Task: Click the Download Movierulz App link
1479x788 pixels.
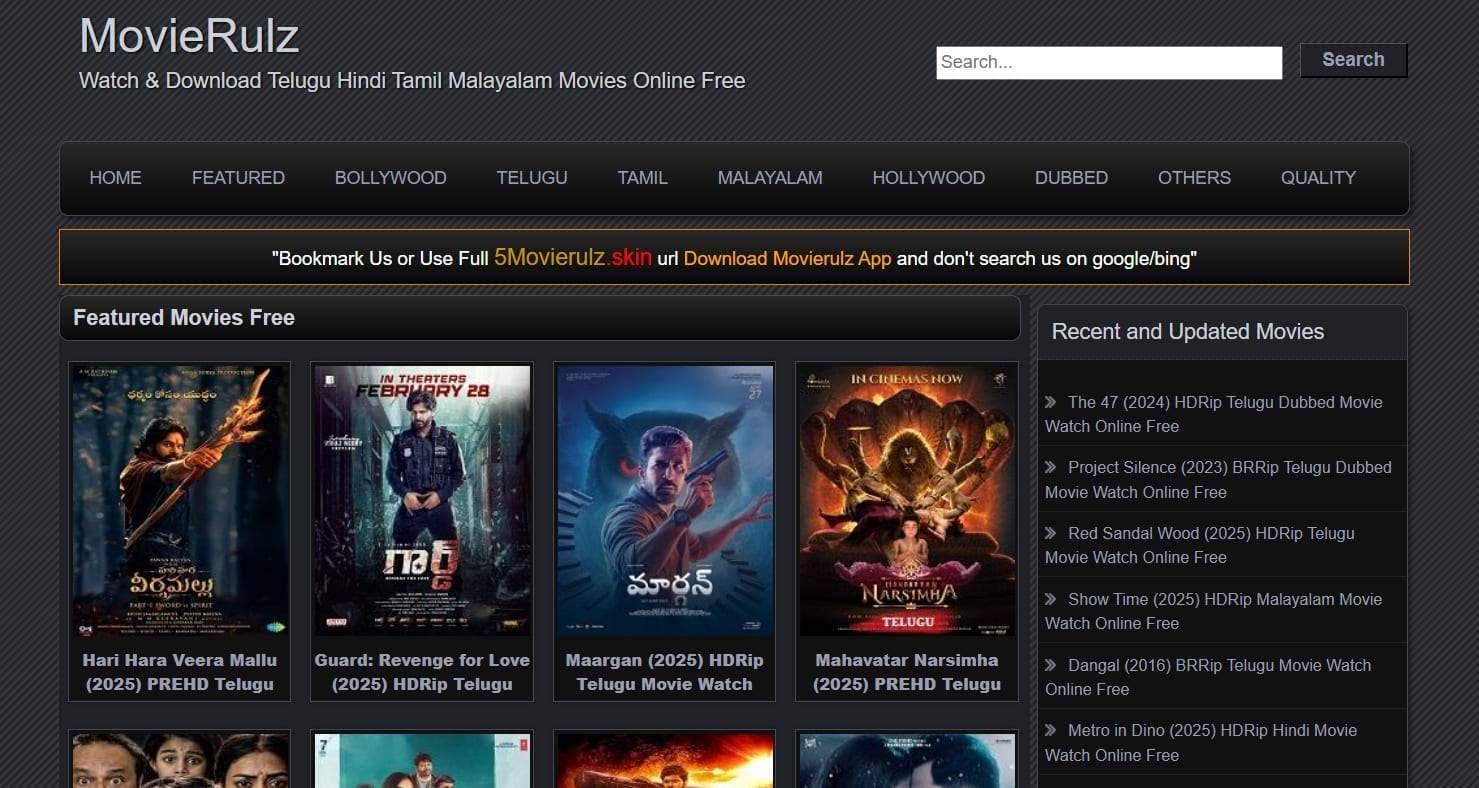Action: click(x=787, y=258)
